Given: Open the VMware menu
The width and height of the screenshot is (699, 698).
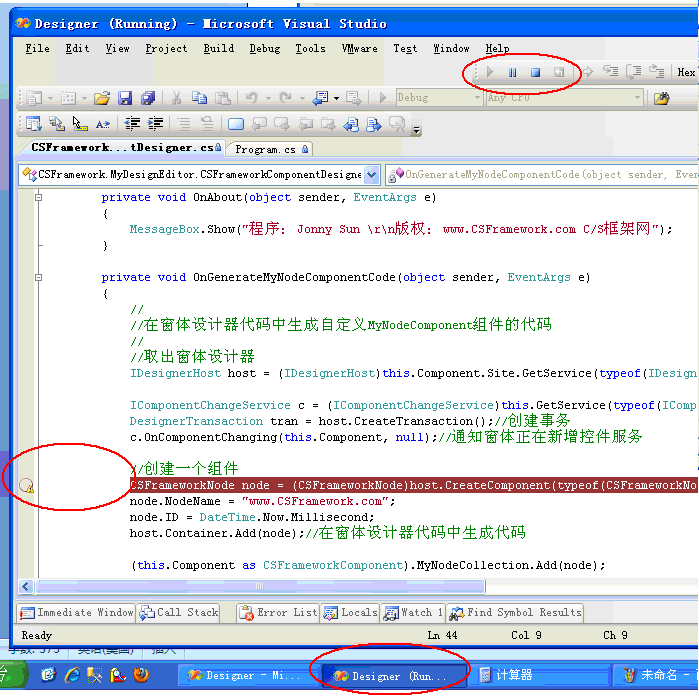Looking at the screenshot, I should click(359, 48).
